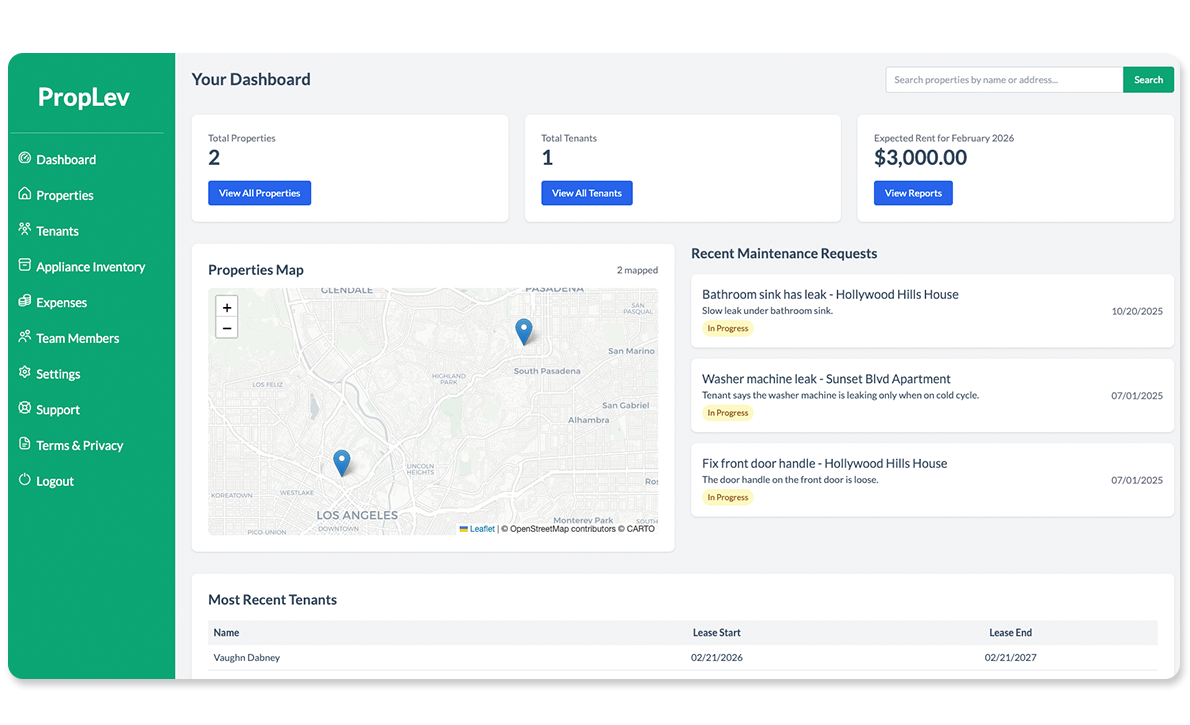This screenshot has width=1190, height=725.
Task: Click the Lease End column header
Action: (1010, 632)
